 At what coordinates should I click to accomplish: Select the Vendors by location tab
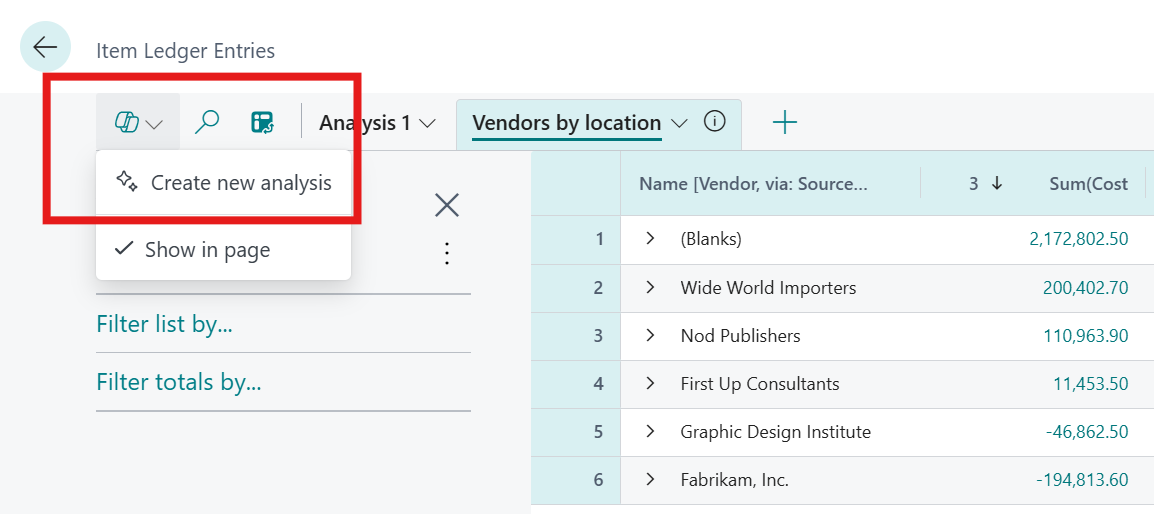tap(567, 123)
